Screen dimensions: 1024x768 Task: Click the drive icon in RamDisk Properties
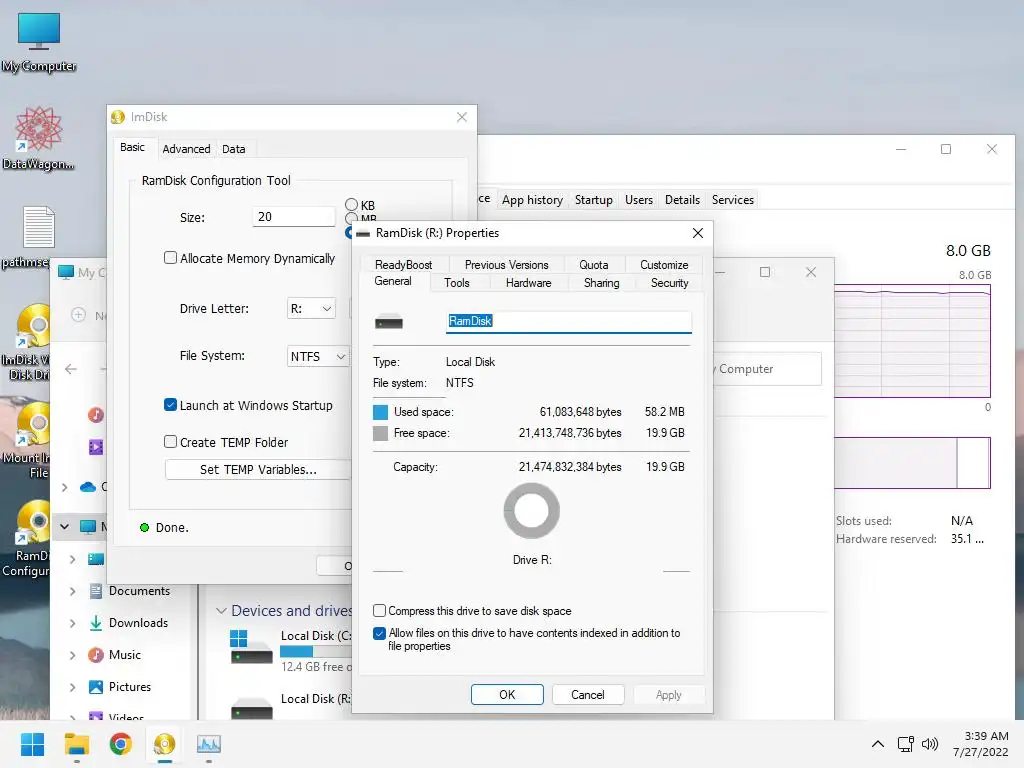click(x=389, y=321)
